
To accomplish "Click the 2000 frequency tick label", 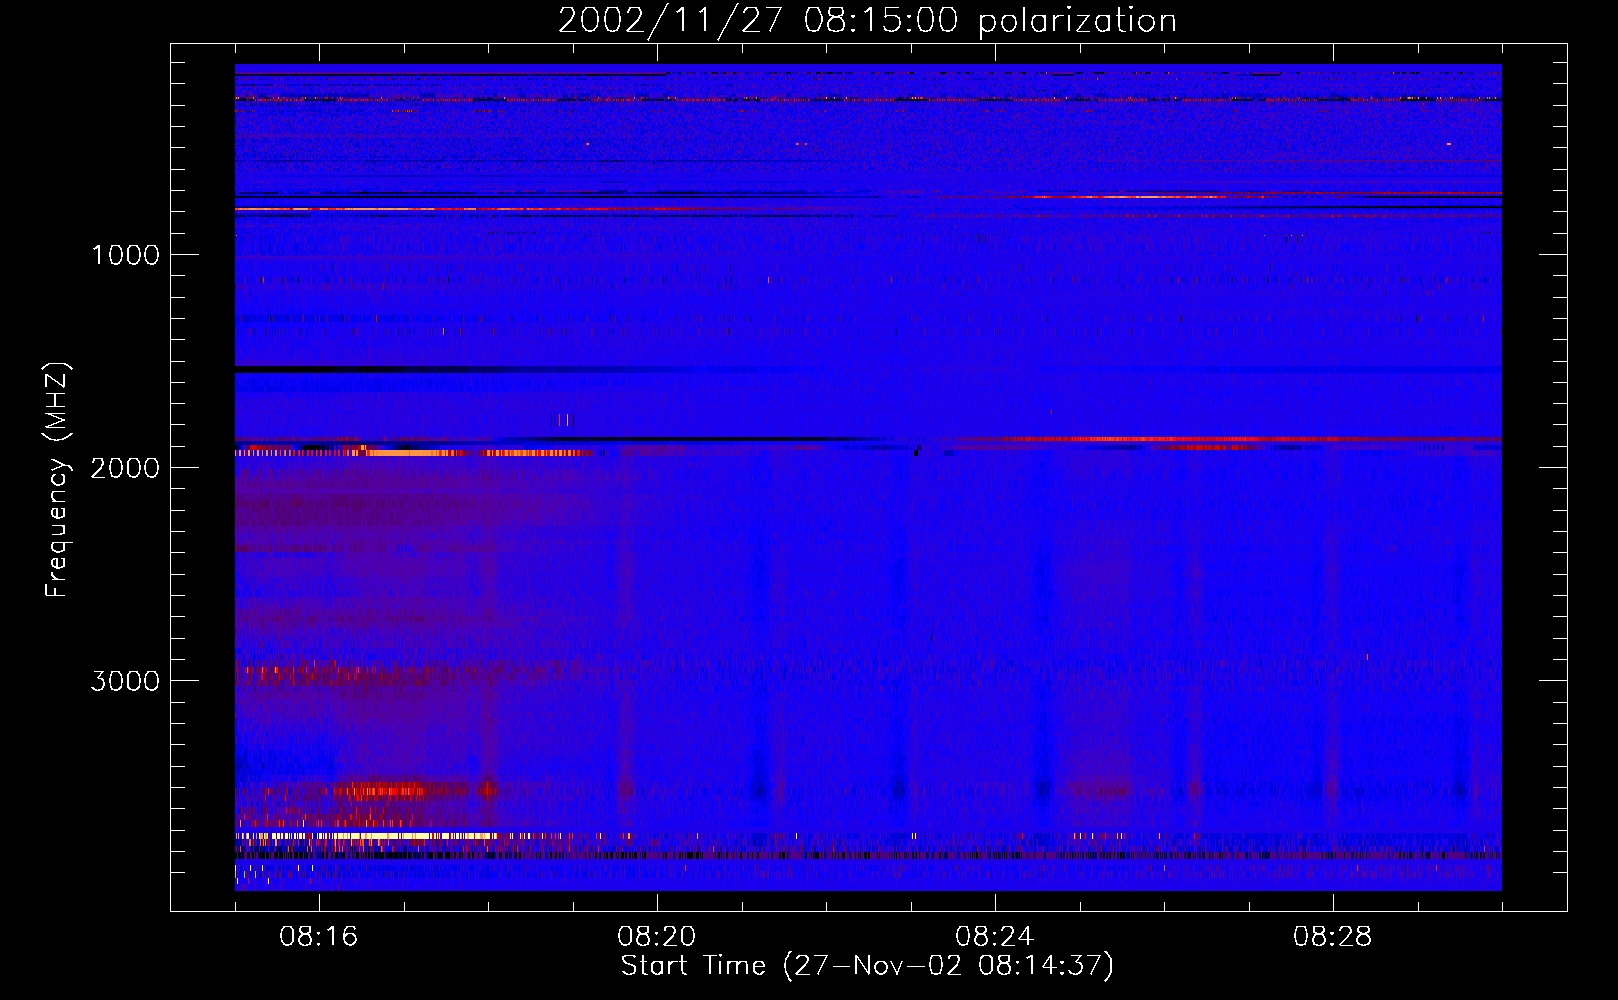I will click(125, 468).
